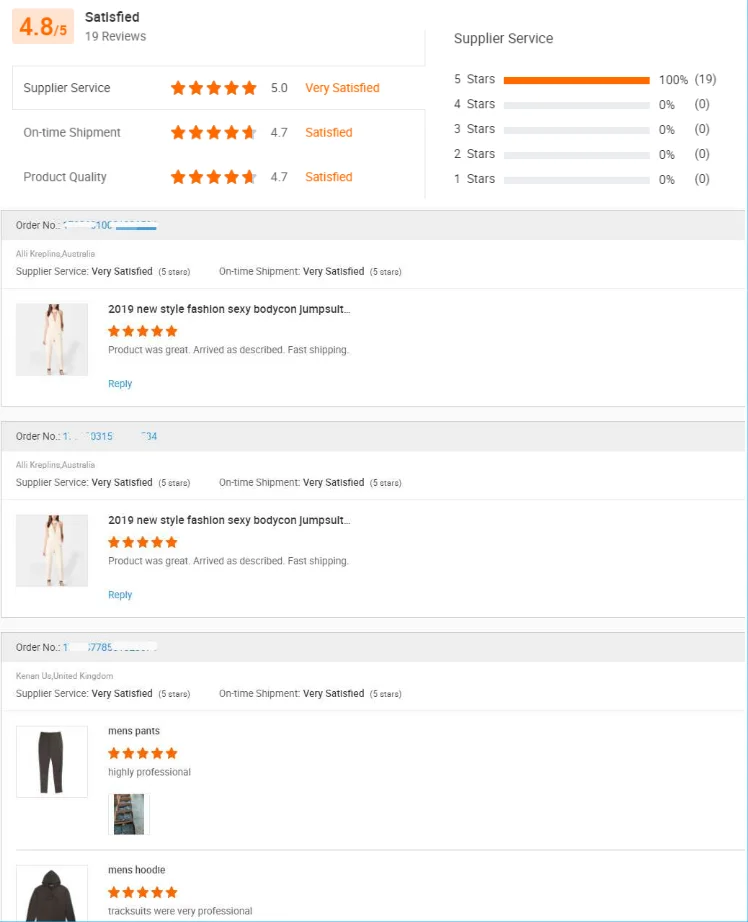The height and width of the screenshot is (922, 748).
Task: Click the 2 Stars rating bar
Action: coord(576,155)
